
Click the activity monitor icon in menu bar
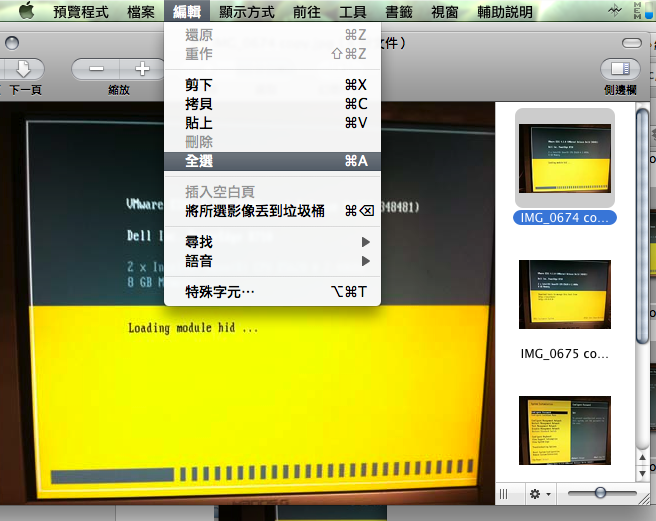tap(615, 11)
